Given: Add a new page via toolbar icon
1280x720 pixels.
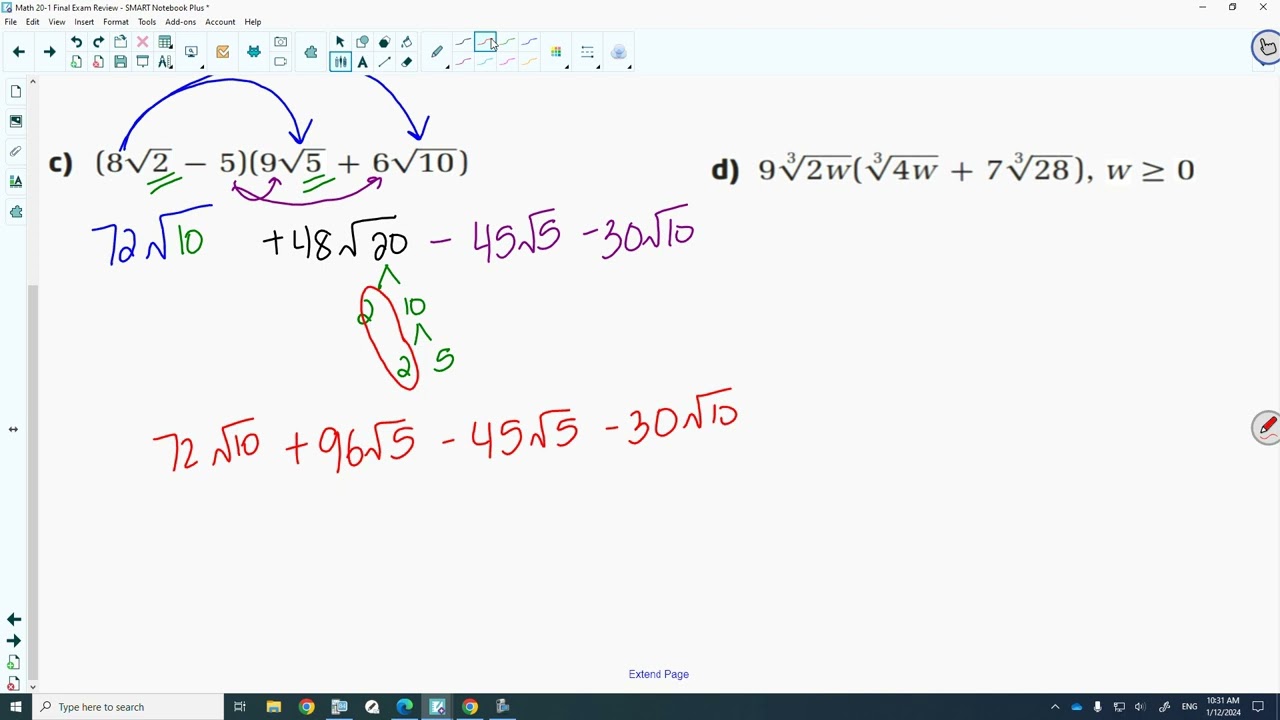Looking at the screenshot, I should 76,62.
